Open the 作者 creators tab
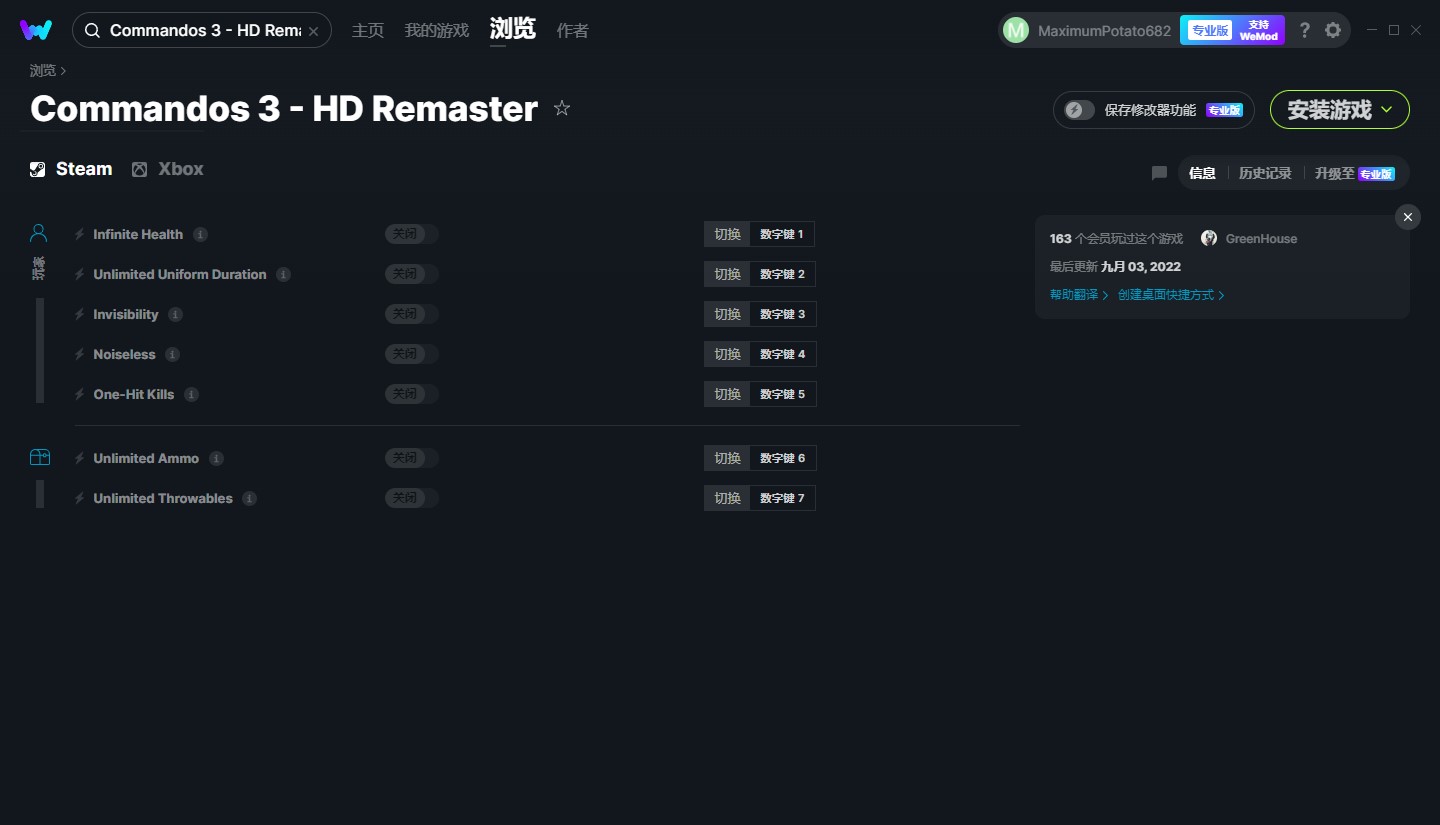The height and width of the screenshot is (825, 1440). tap(573, 31)
